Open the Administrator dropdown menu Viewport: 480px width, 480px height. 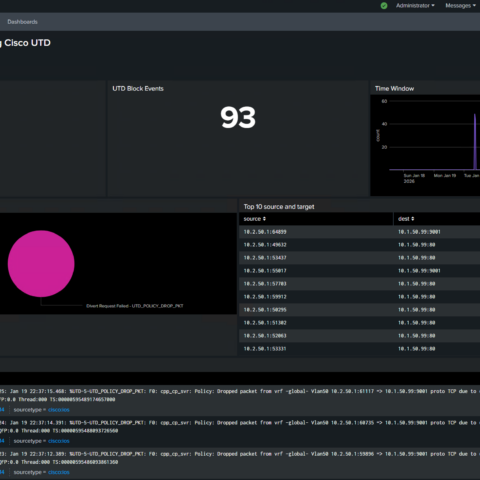tap(415, 6)
